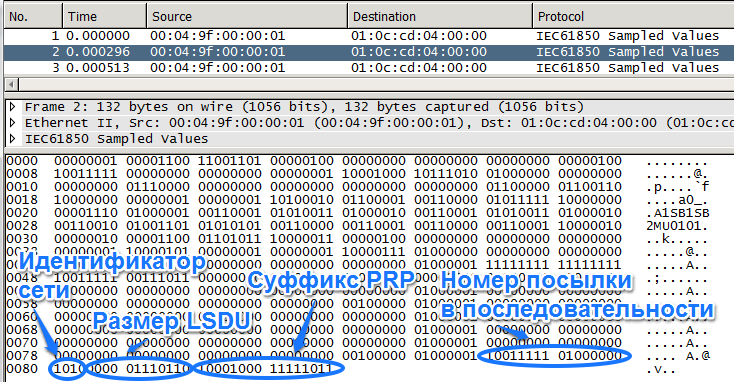Image resolution: width=734 pixels, height=382 pixels.
Task: Click byte 10111010 on row 0008
Action: coord(446,174)
